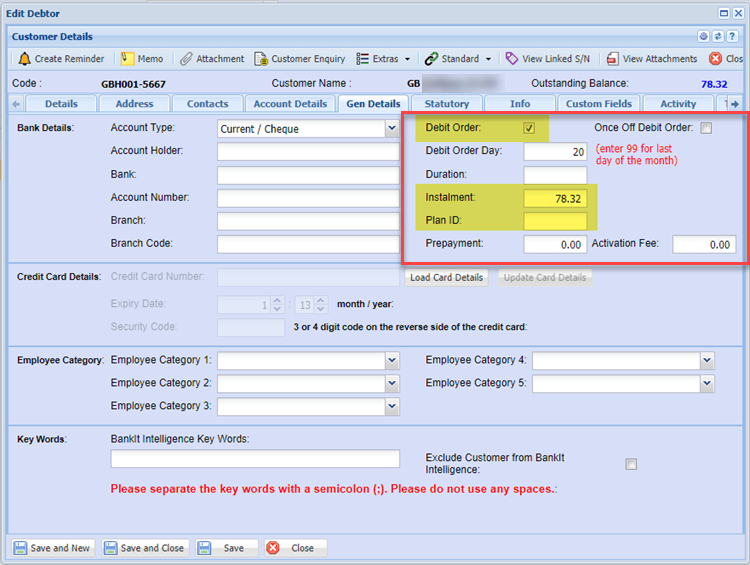Expand the Account Type dropdown
The width and height of the screenshot is (750, 565).
[391, 128]
